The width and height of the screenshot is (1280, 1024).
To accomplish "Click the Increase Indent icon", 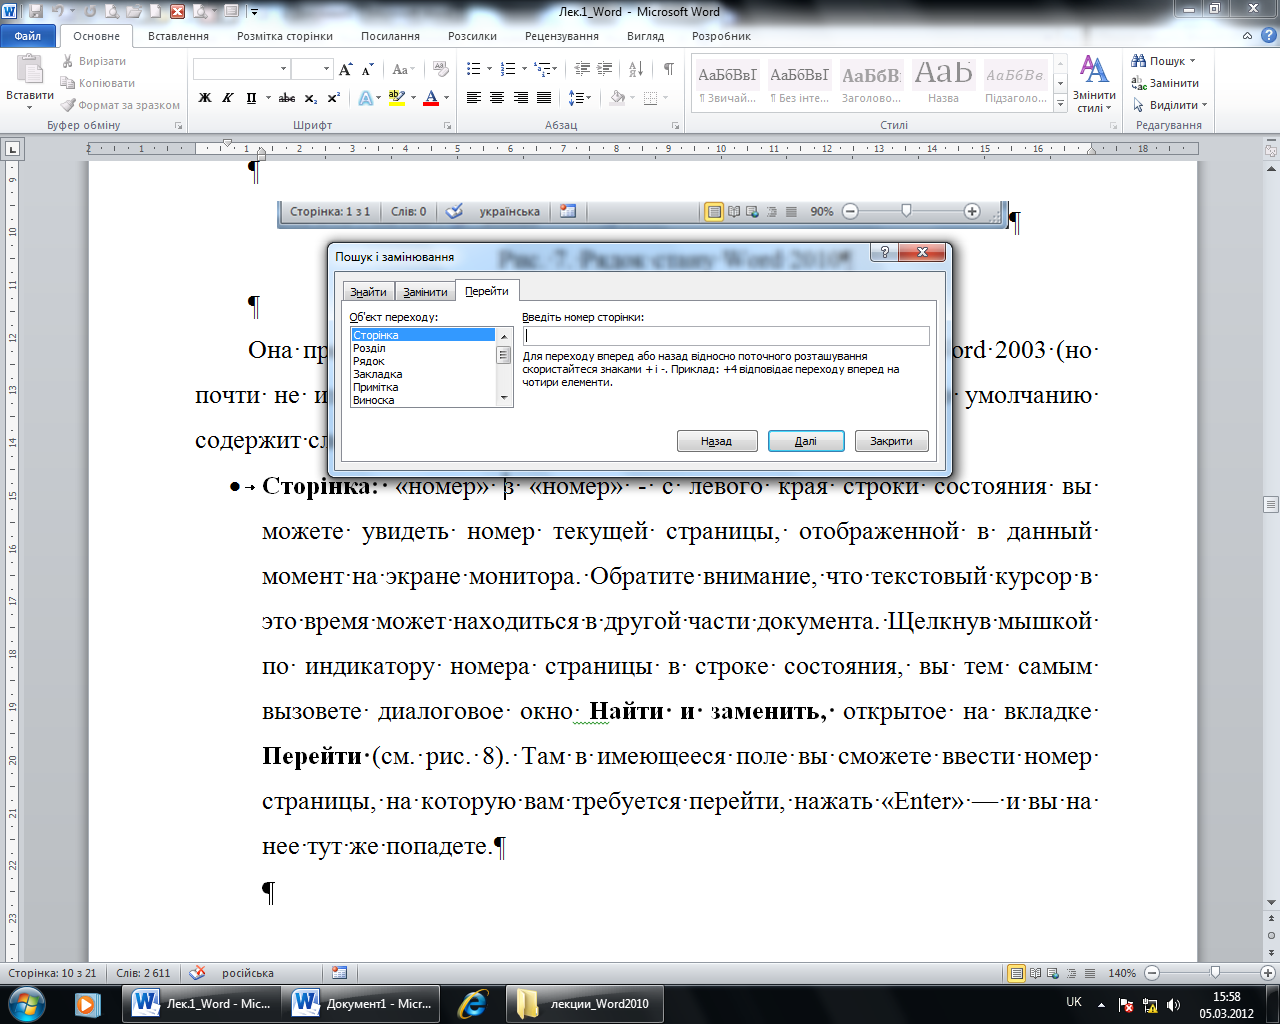I will [x=604, y=69].
